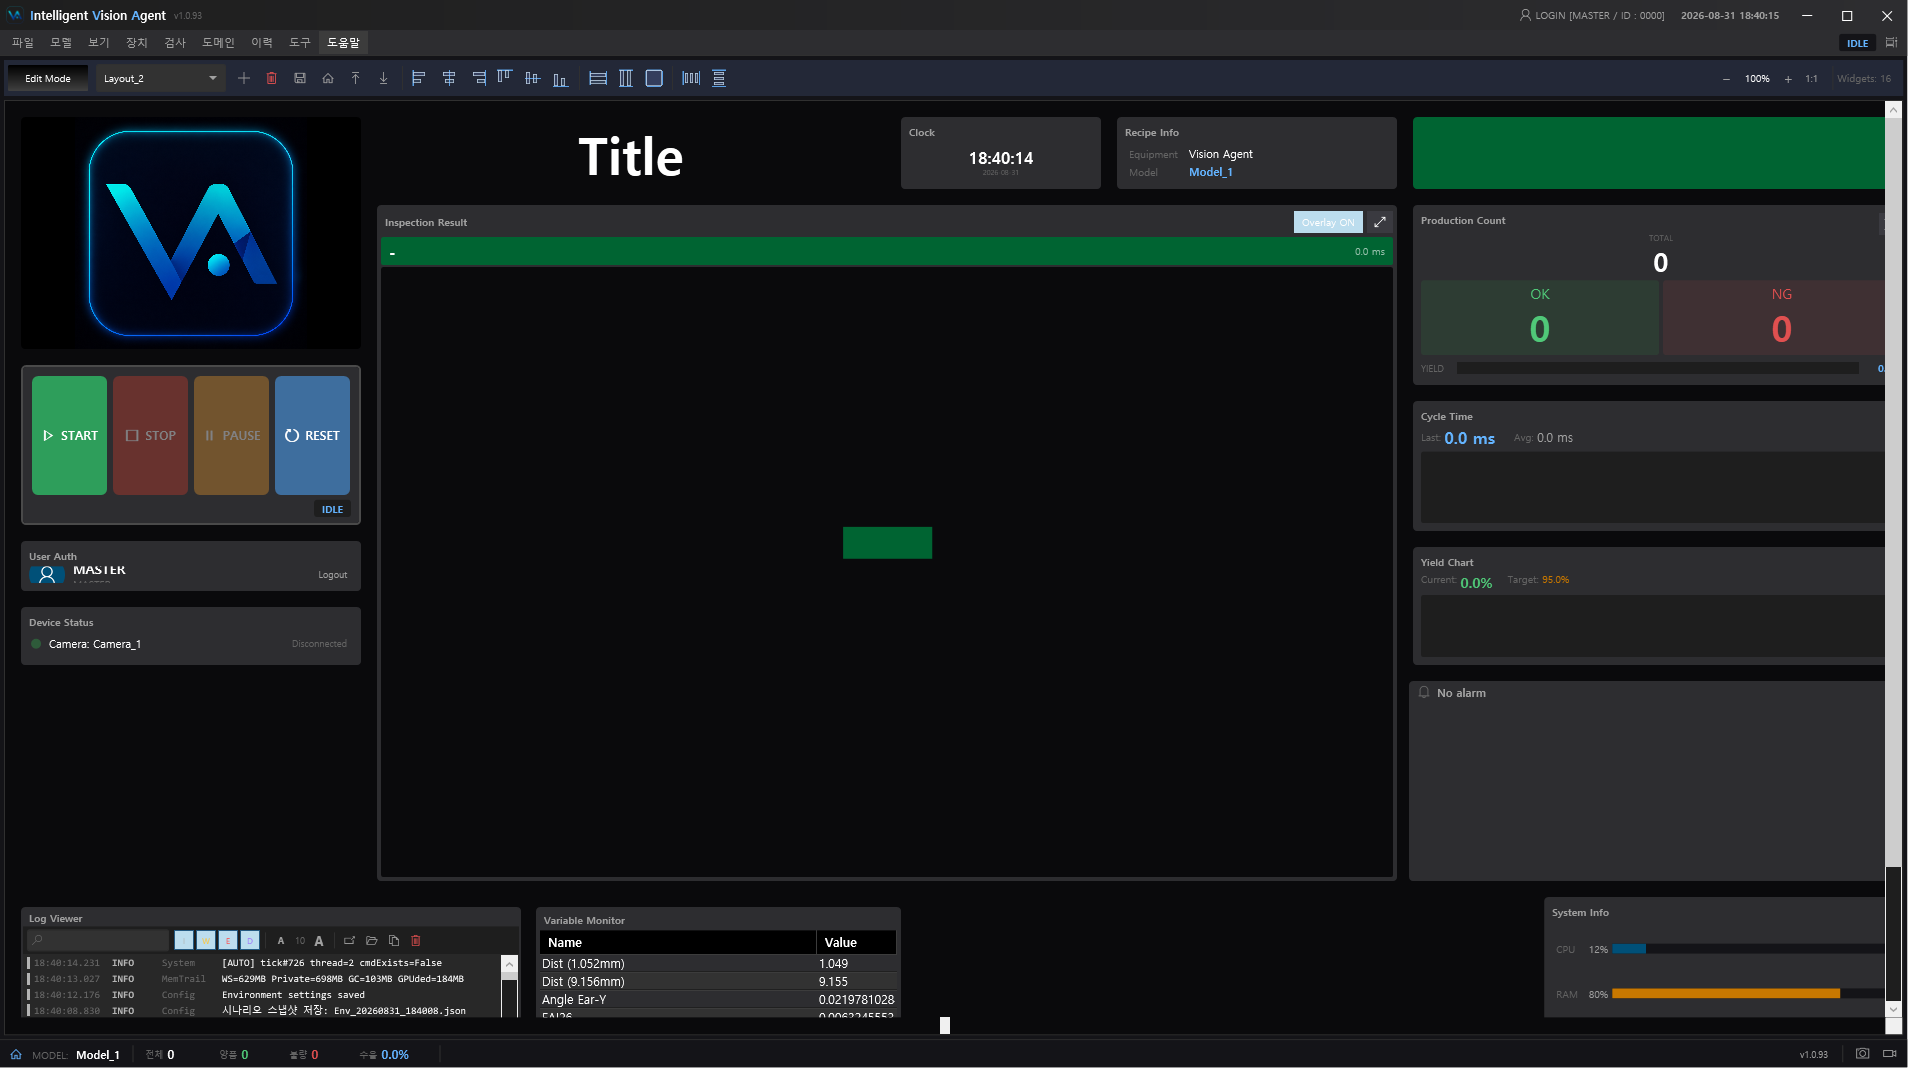Add a new layout with plus icon
Viewport: 1920px width, 1080px height.
(x=244, y=79)
